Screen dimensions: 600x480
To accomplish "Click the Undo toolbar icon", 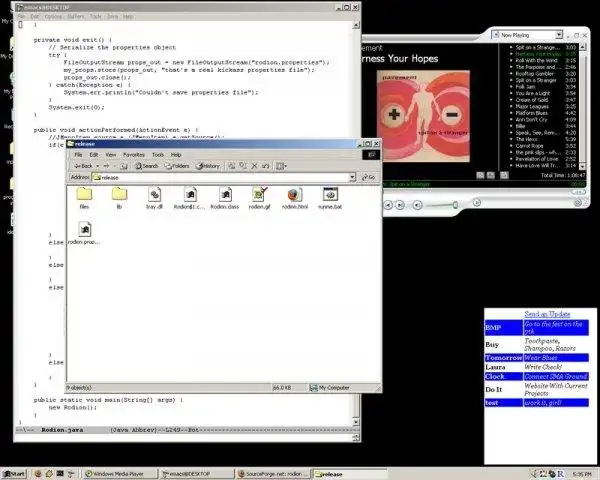I will (266, 166).
